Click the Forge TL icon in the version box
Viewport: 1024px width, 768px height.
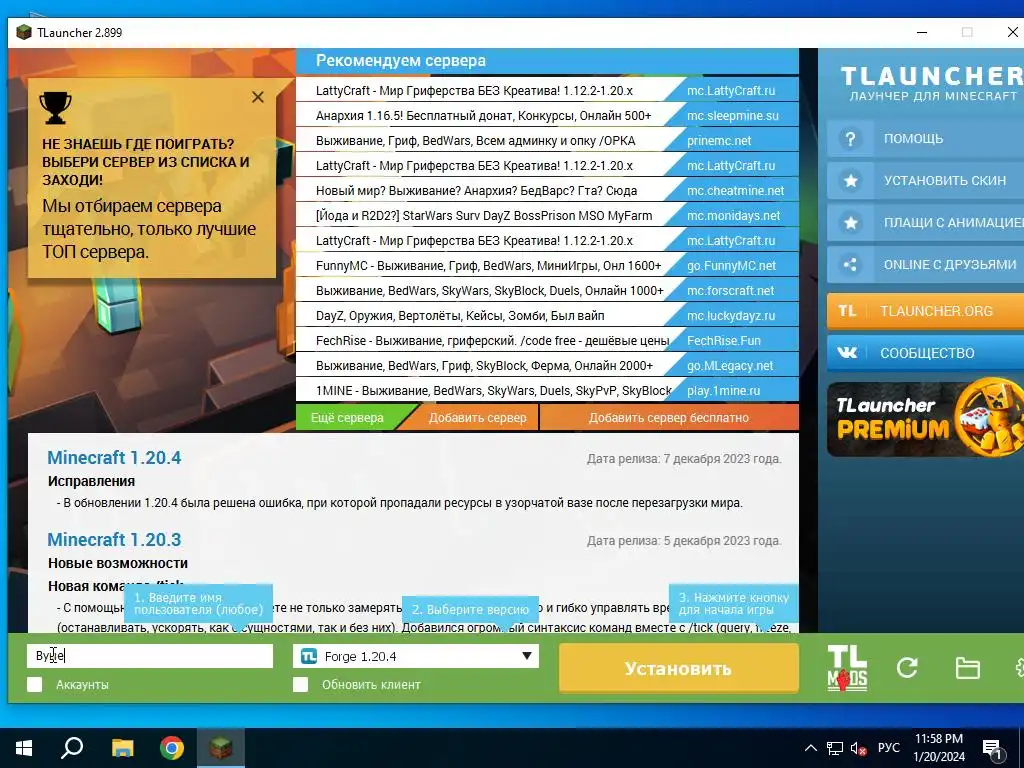309,656
